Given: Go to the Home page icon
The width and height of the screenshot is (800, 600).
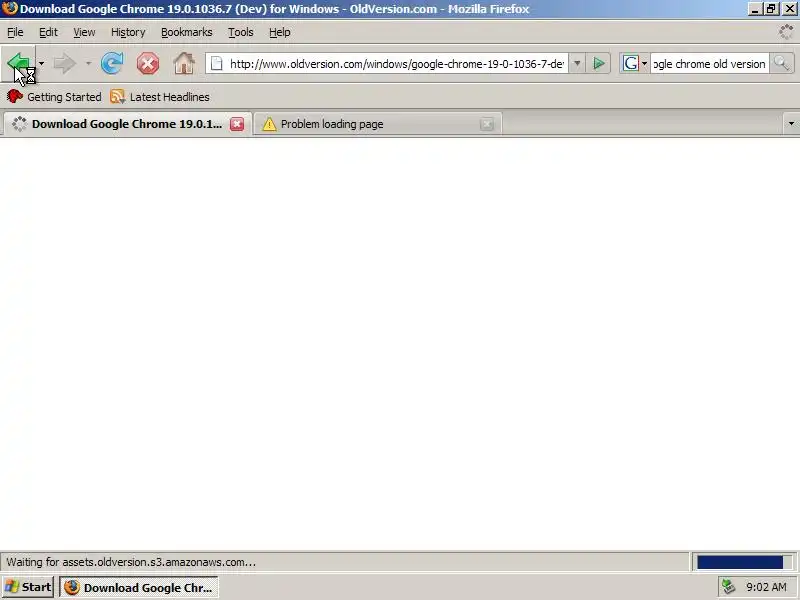Looking at the screenshot, I should 184,64.
